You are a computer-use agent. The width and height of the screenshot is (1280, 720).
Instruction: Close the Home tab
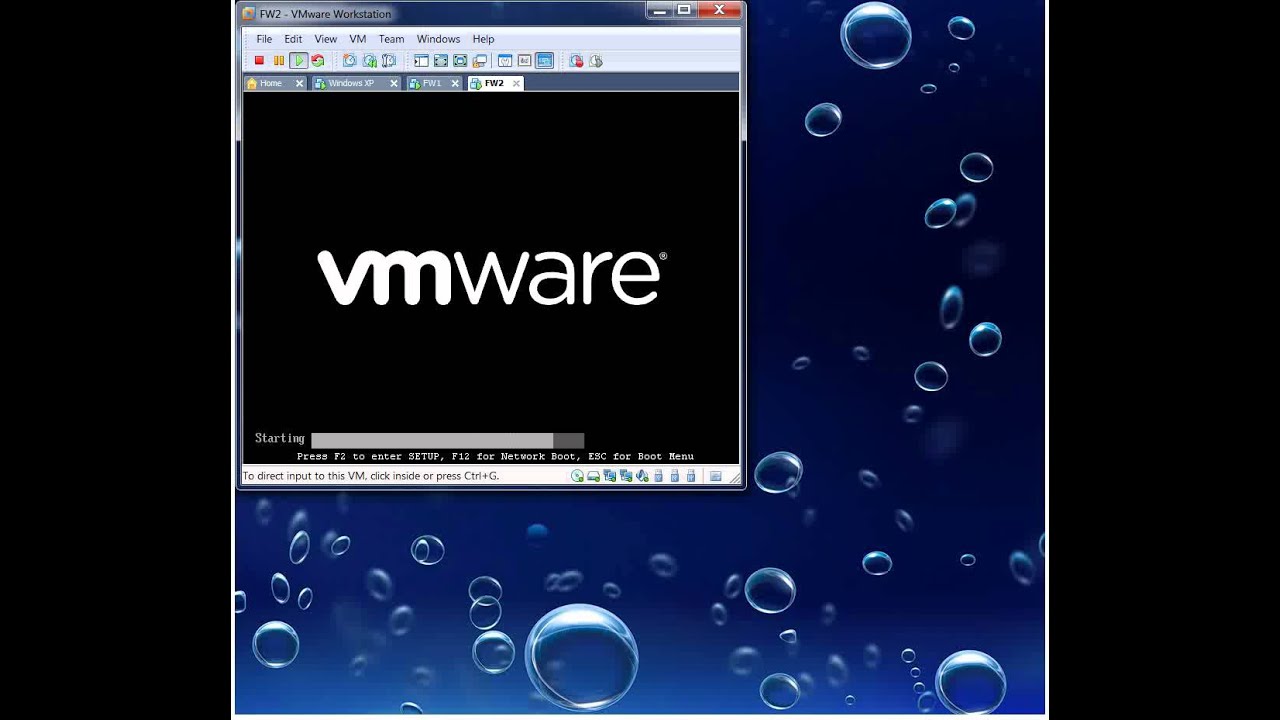299,84
